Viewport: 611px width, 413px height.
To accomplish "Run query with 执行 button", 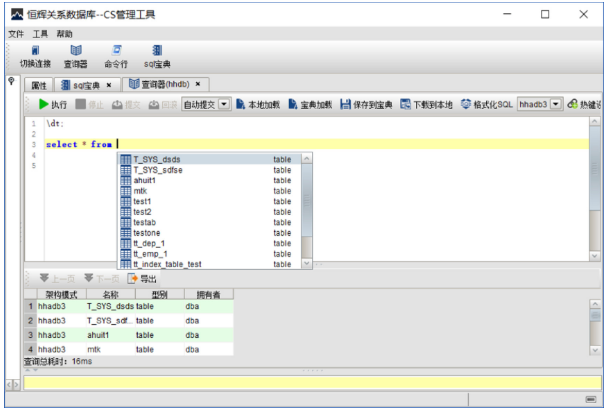I will coord(53,104).
